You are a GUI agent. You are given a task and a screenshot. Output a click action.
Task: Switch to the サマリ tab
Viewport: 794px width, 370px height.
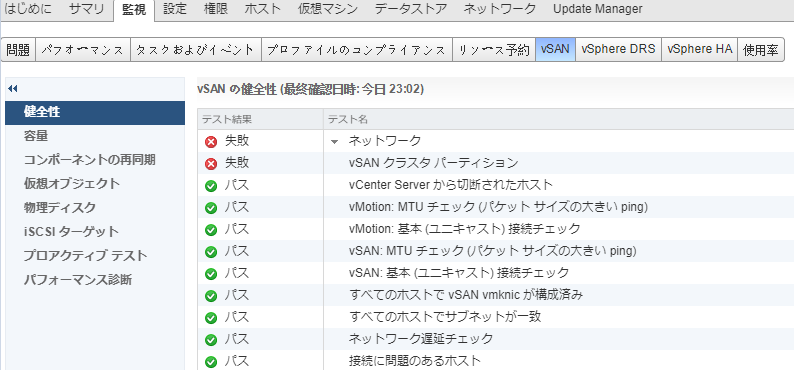coord(87,9)
